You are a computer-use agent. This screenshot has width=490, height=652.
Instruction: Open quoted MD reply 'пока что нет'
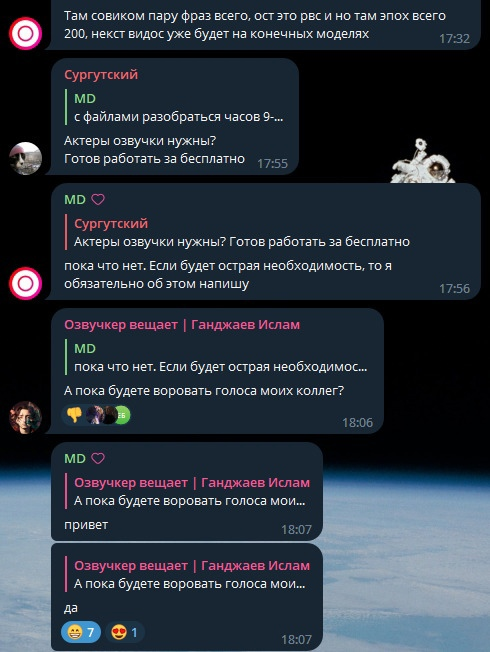[x=216, y=358]
